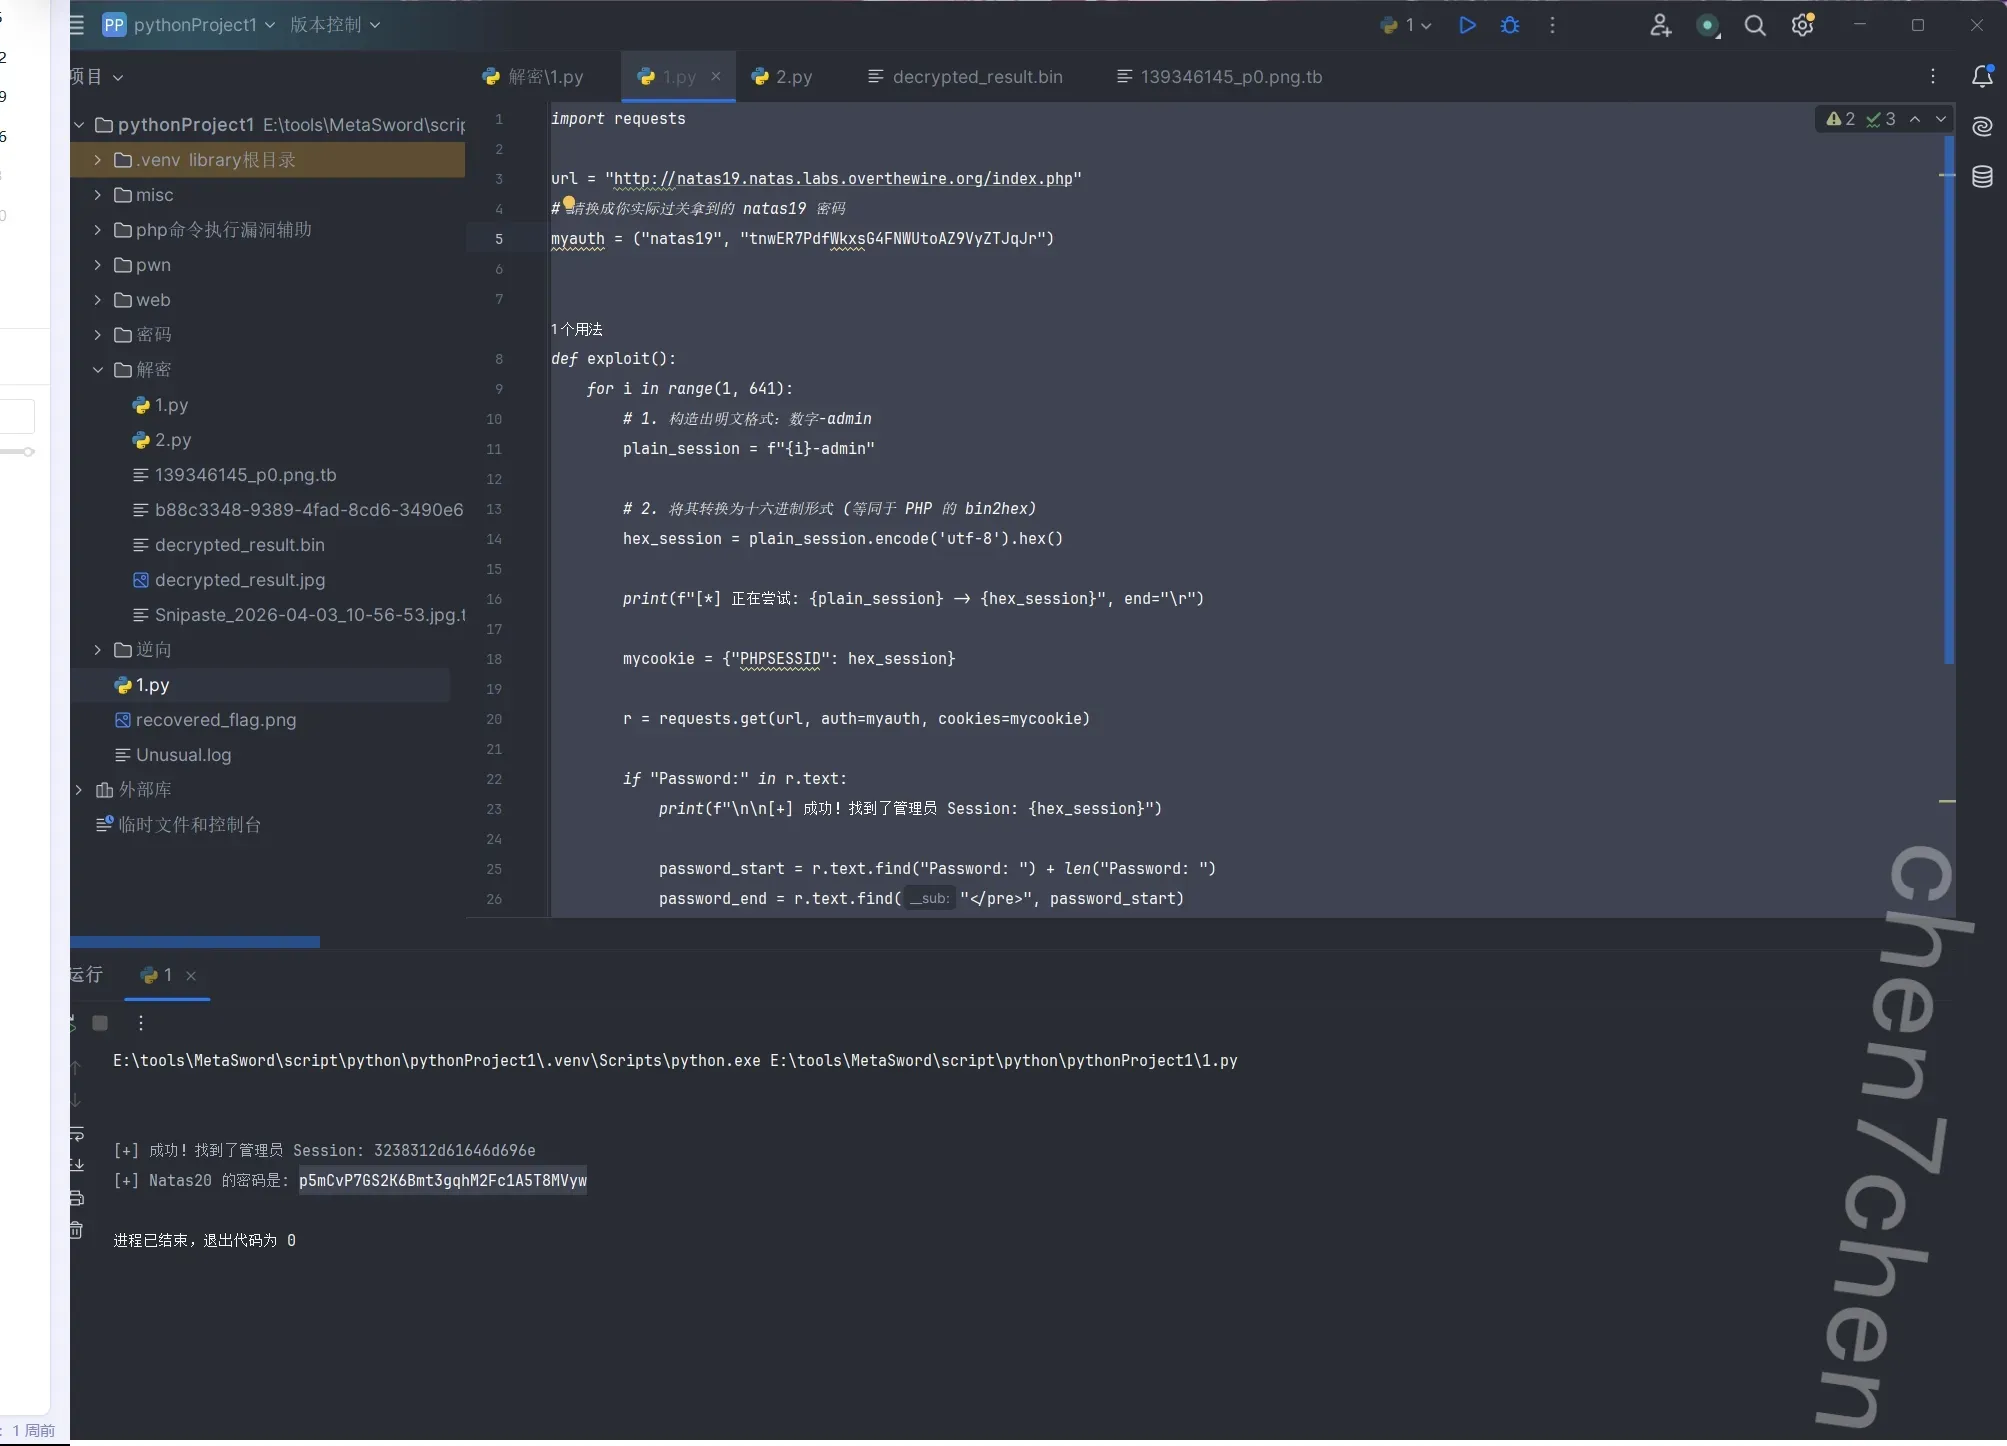The height and width of the screenshot is (1446, 2007).
Task: Expand the 逆向 folder
Action: 98,650
